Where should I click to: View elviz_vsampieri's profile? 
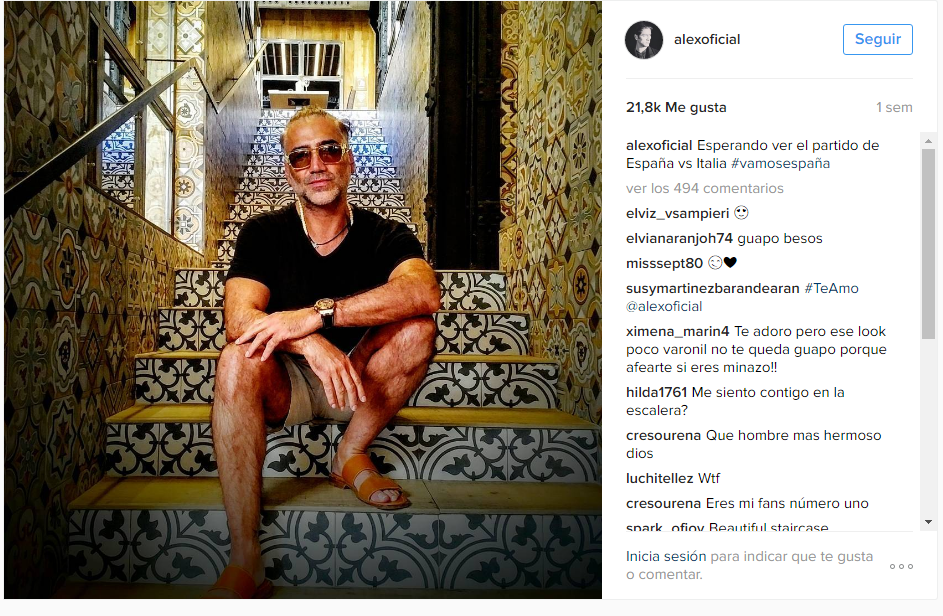[x=677, y=214]
